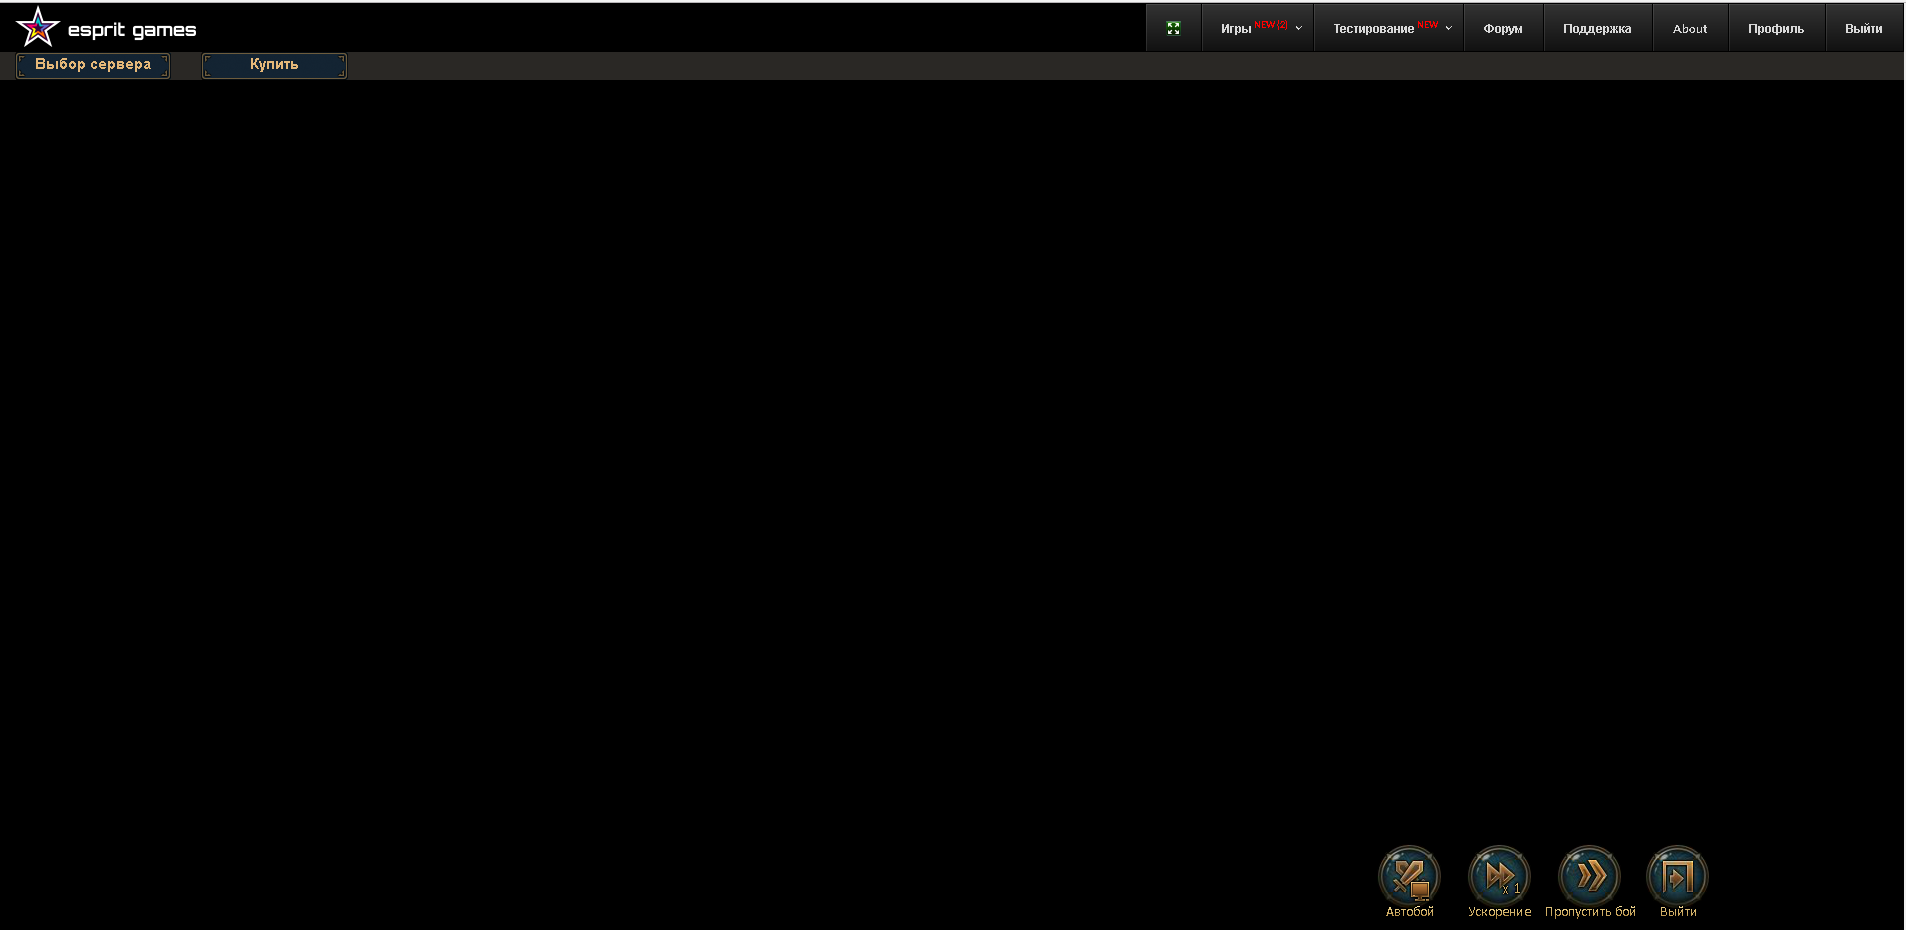
Task: Toggle fullscreen with the green arrows icon
Action: [1173, 28]
